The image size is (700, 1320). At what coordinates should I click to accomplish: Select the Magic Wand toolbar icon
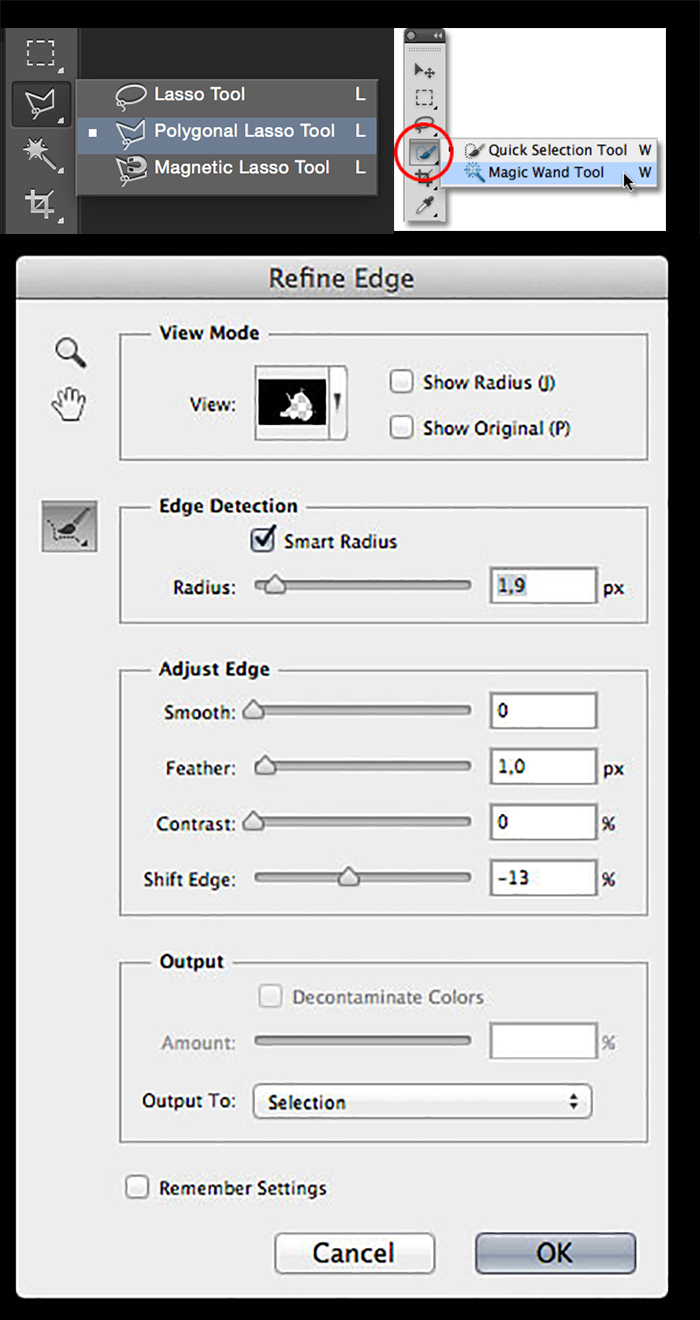coord(40,153)
